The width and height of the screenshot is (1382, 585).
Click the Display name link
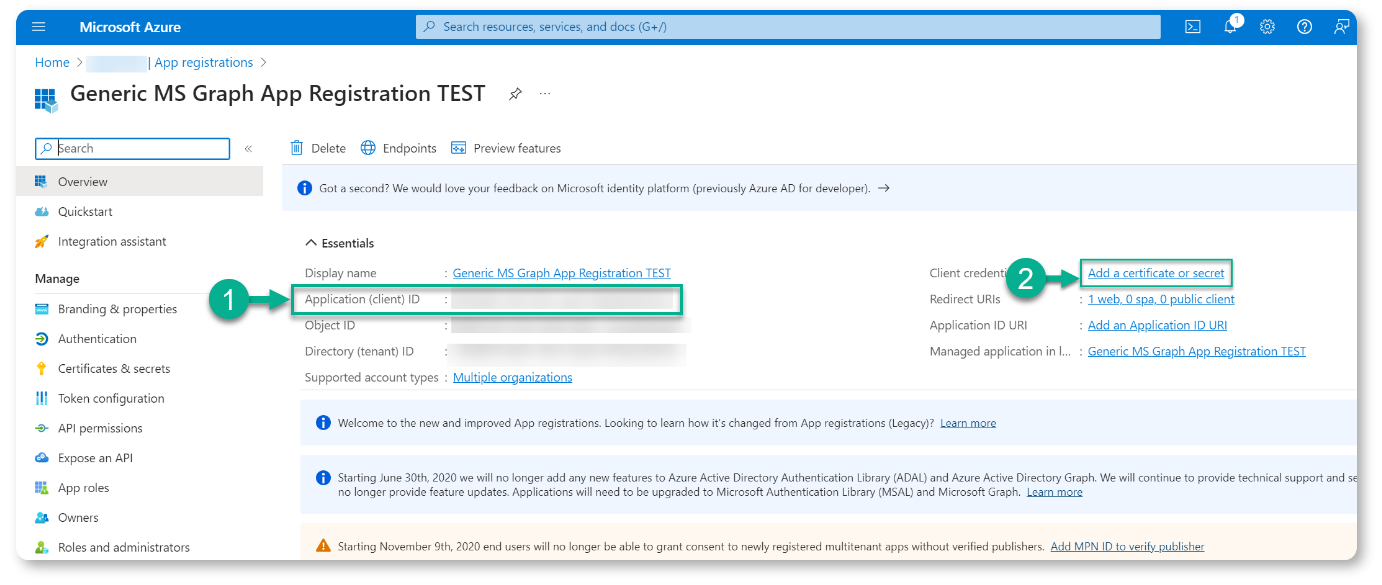[x=562, y=273]
